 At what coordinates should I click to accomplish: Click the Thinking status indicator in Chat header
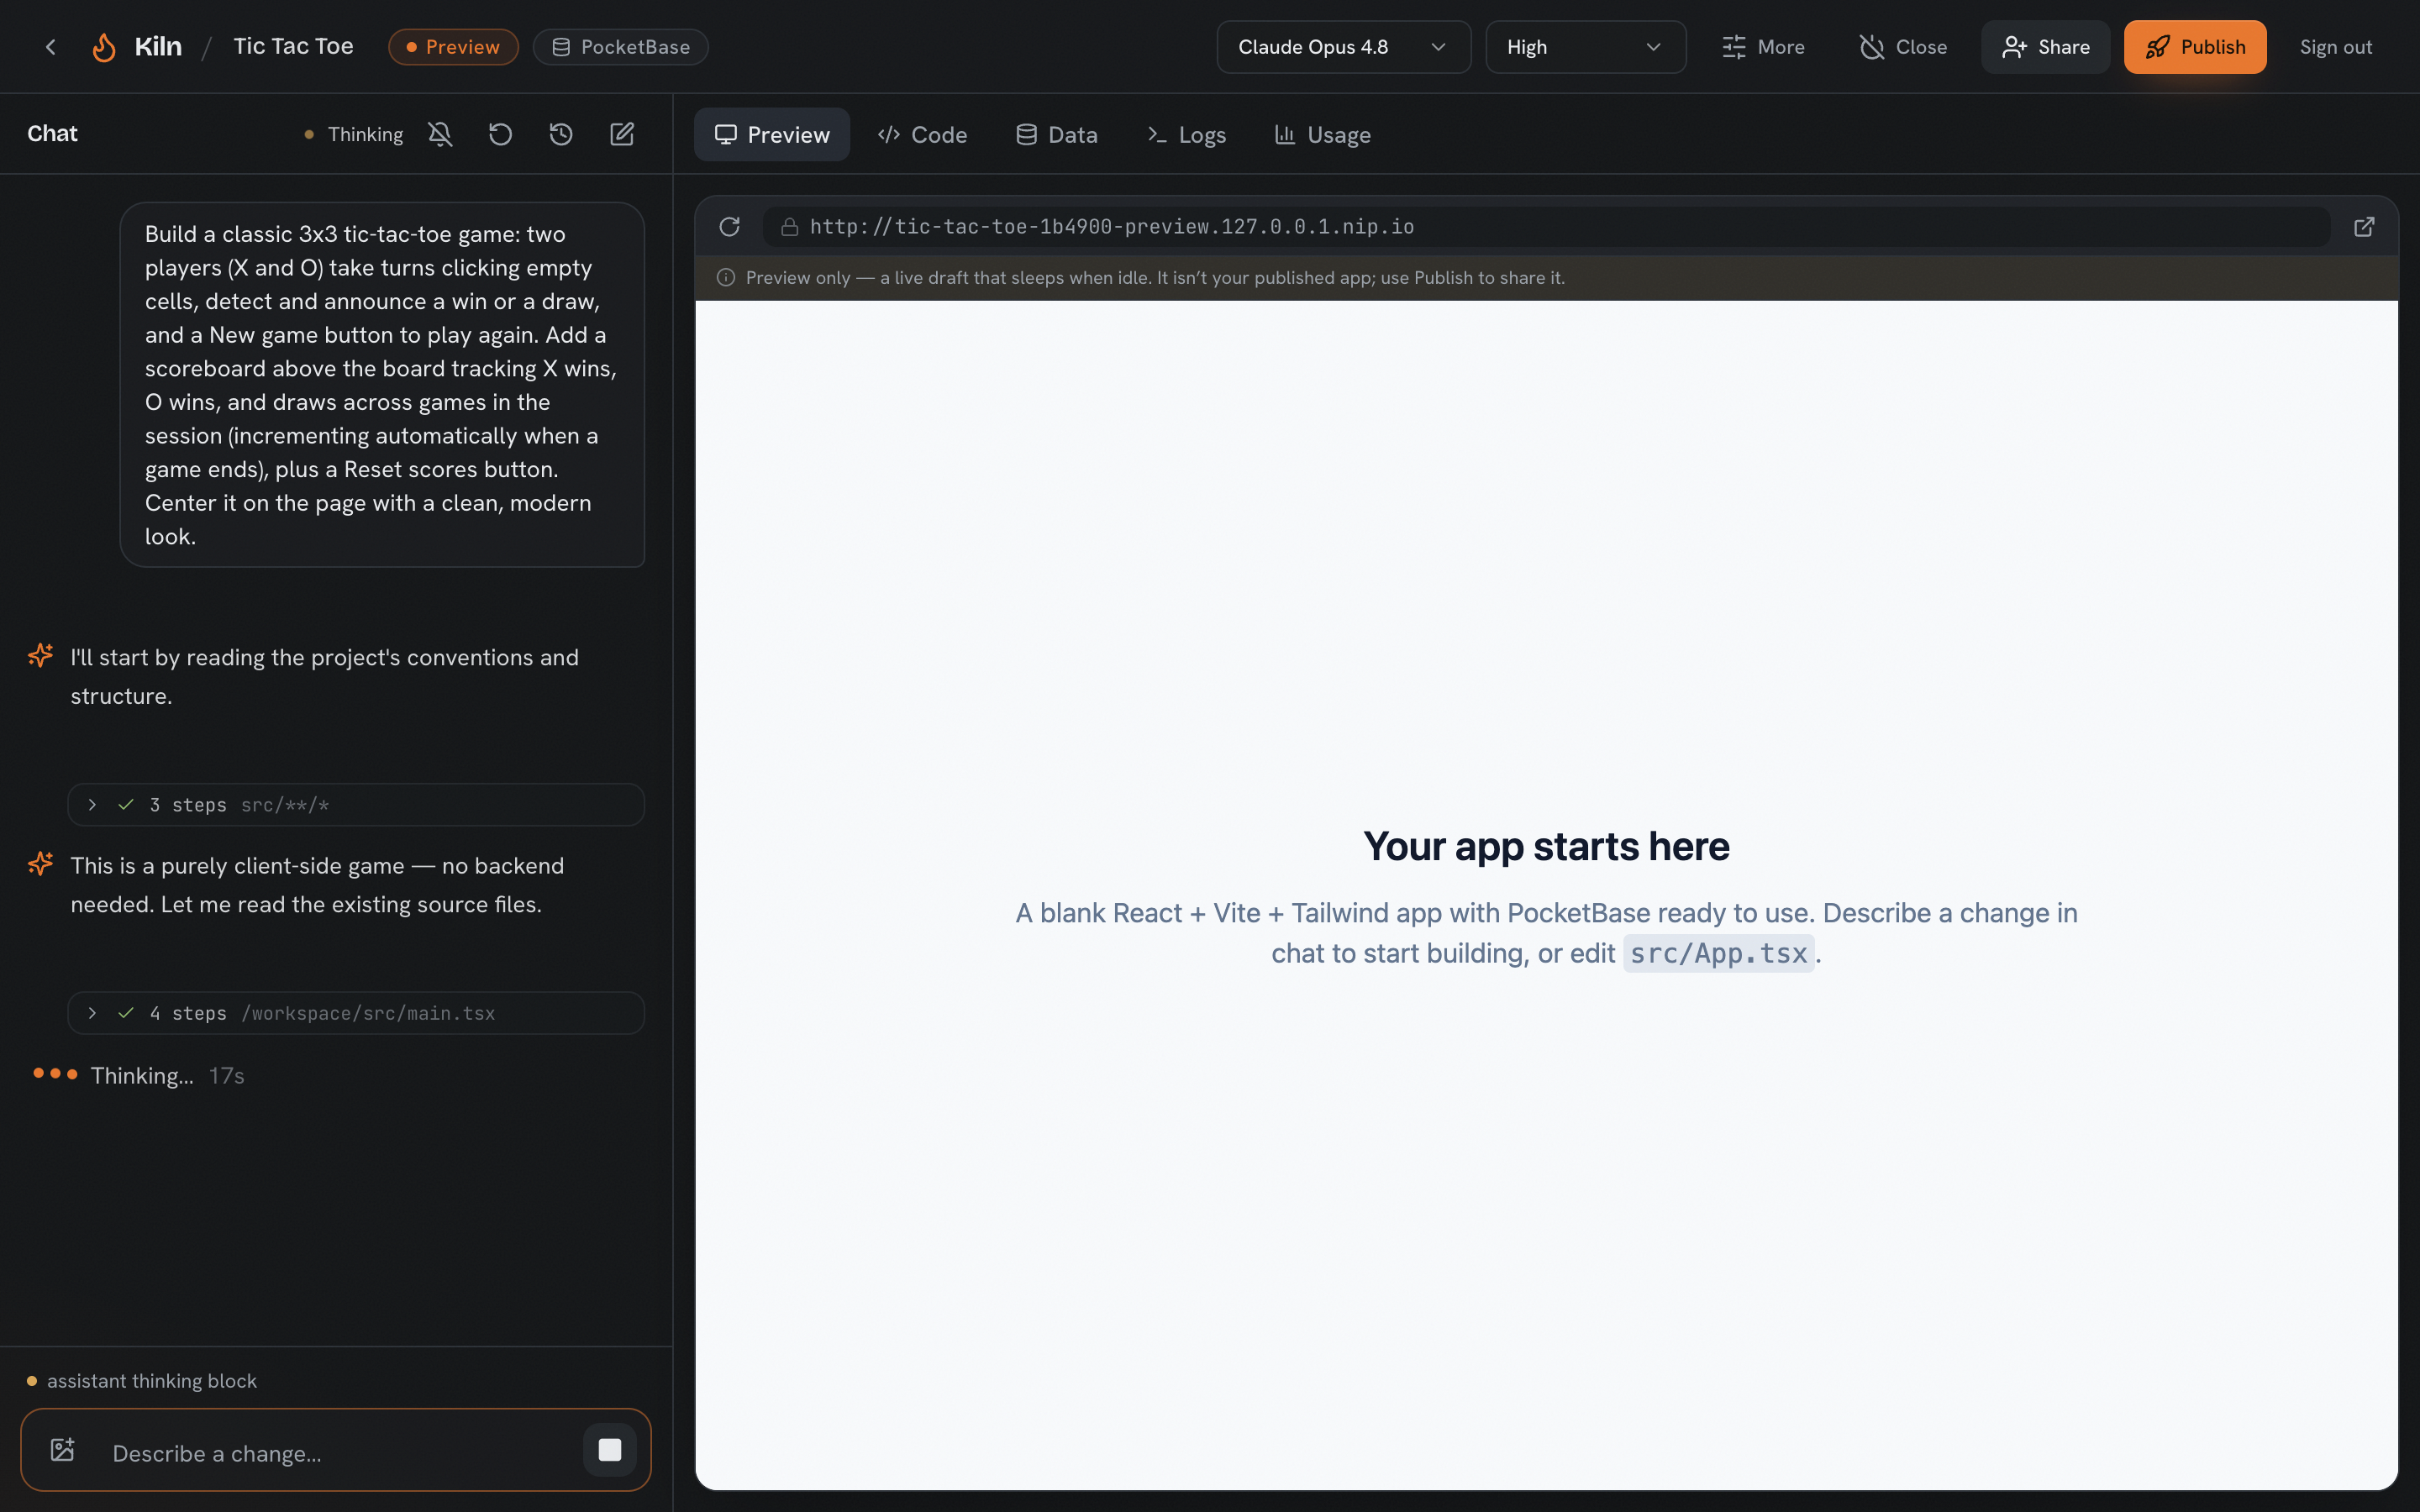353,134
